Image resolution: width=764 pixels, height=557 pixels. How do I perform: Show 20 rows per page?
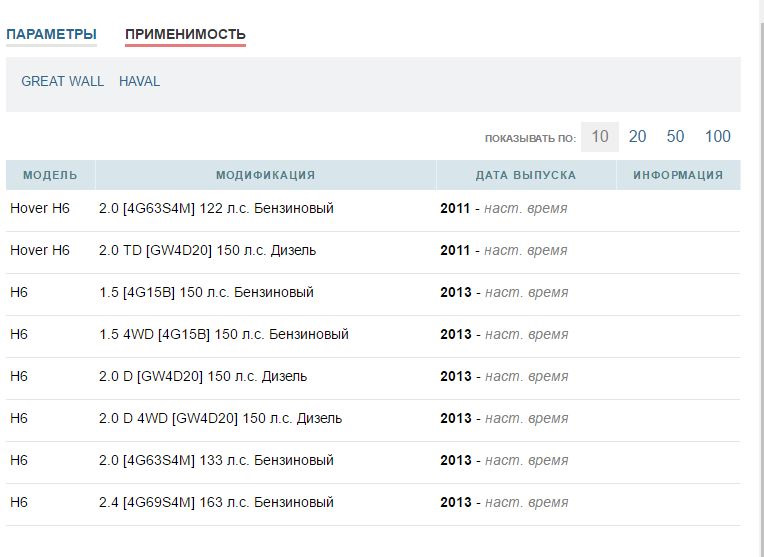637,137
